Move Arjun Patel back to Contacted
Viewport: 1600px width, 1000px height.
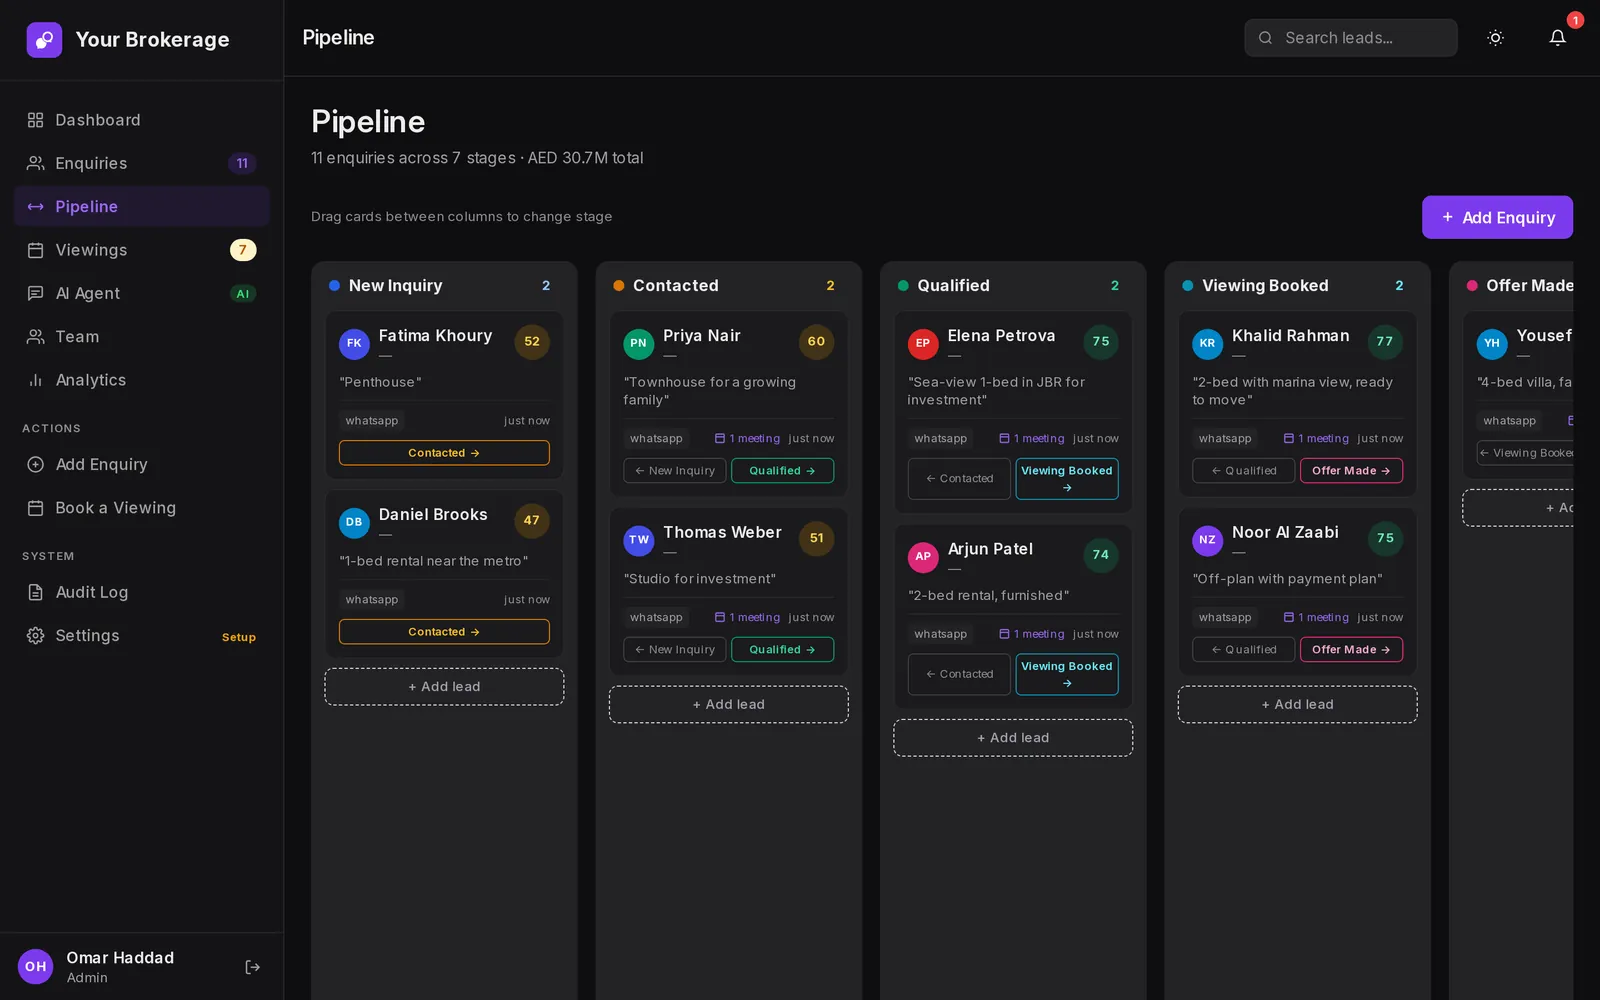tap(959, 675)
